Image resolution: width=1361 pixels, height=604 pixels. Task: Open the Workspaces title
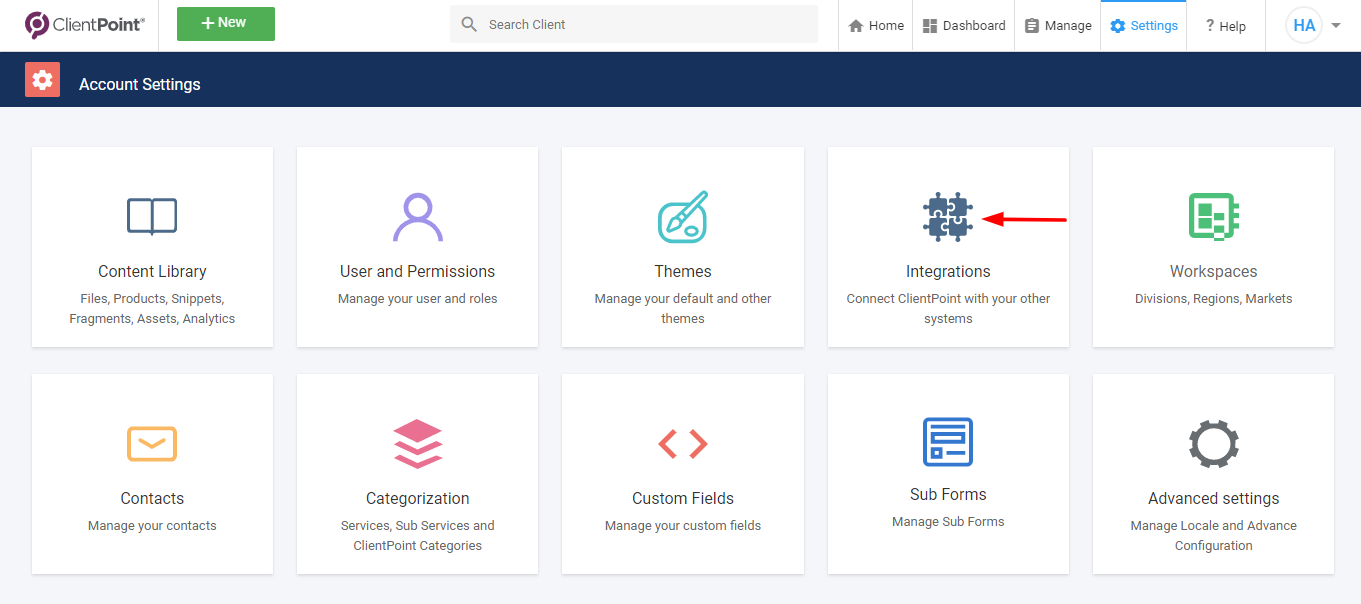click(x=1213, y=271)
